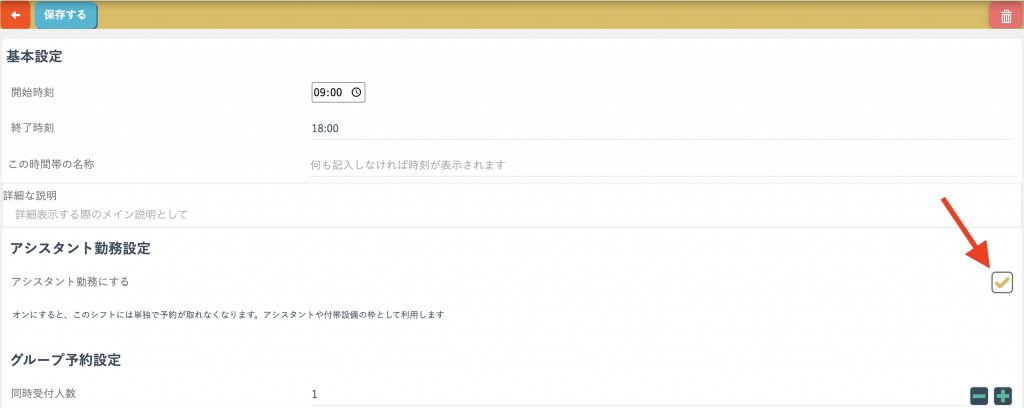Toggle the アシスタント勤務にする checkbox
1024x408 pixels.
point(1001,282)
